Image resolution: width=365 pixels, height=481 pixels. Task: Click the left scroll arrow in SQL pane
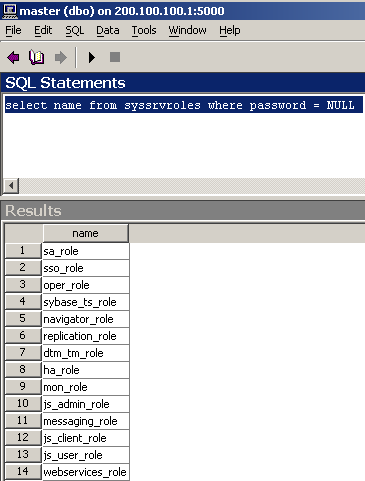pyautogui.click(x=11, y=185)
